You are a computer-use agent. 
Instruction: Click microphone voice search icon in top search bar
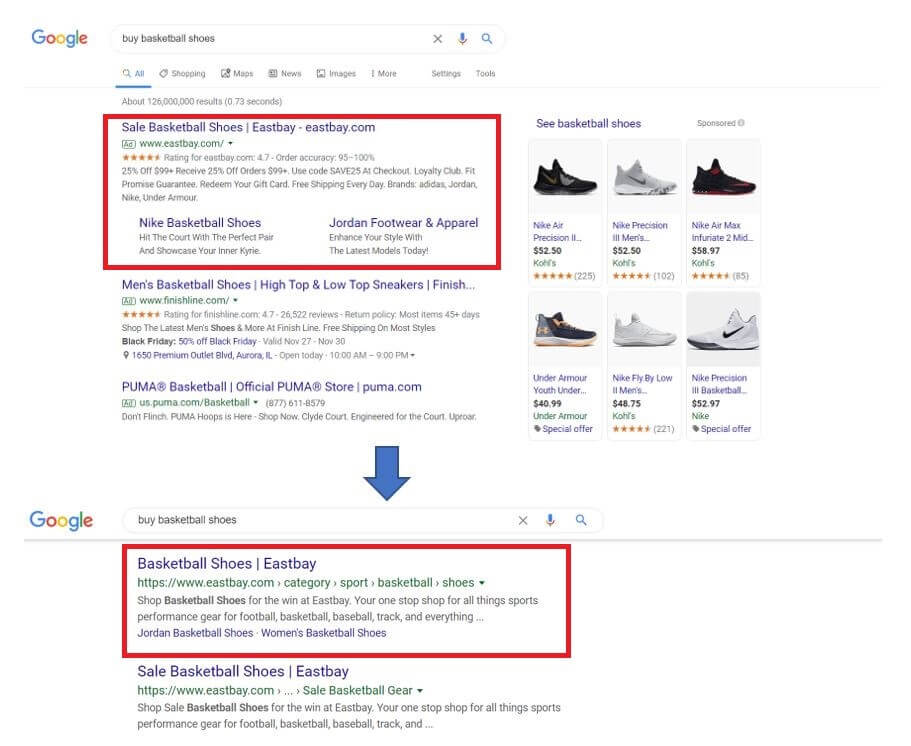462,39
